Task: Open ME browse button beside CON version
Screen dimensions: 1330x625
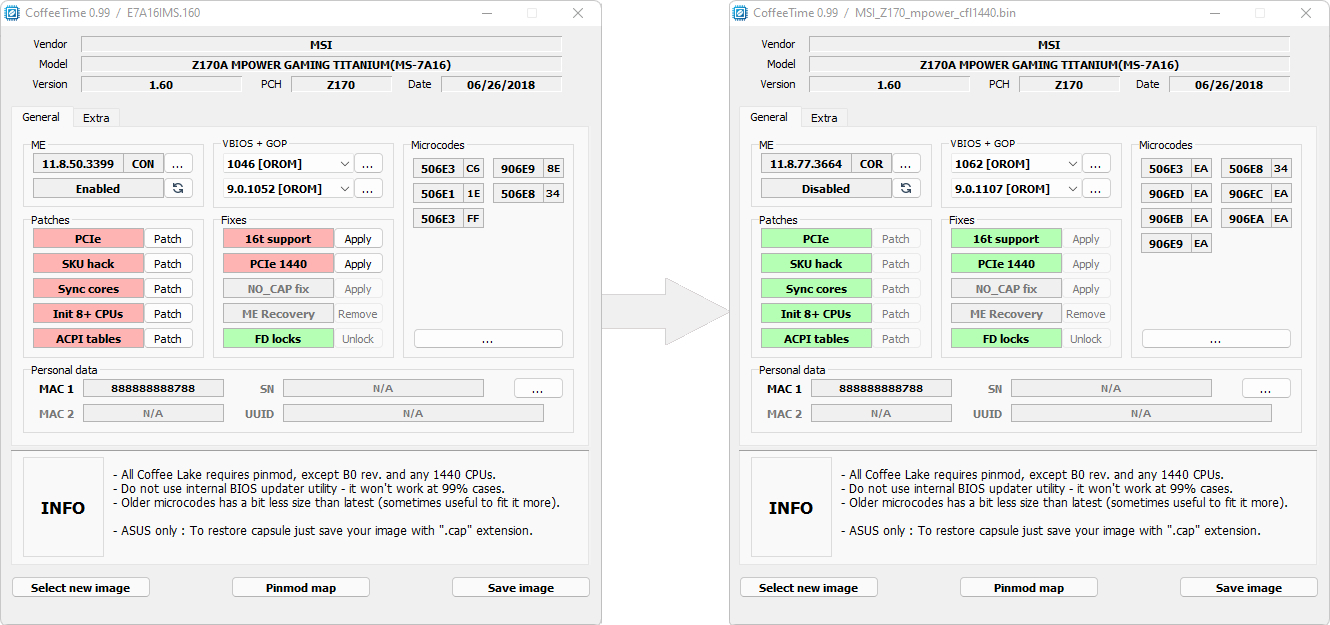Action: 178,163
